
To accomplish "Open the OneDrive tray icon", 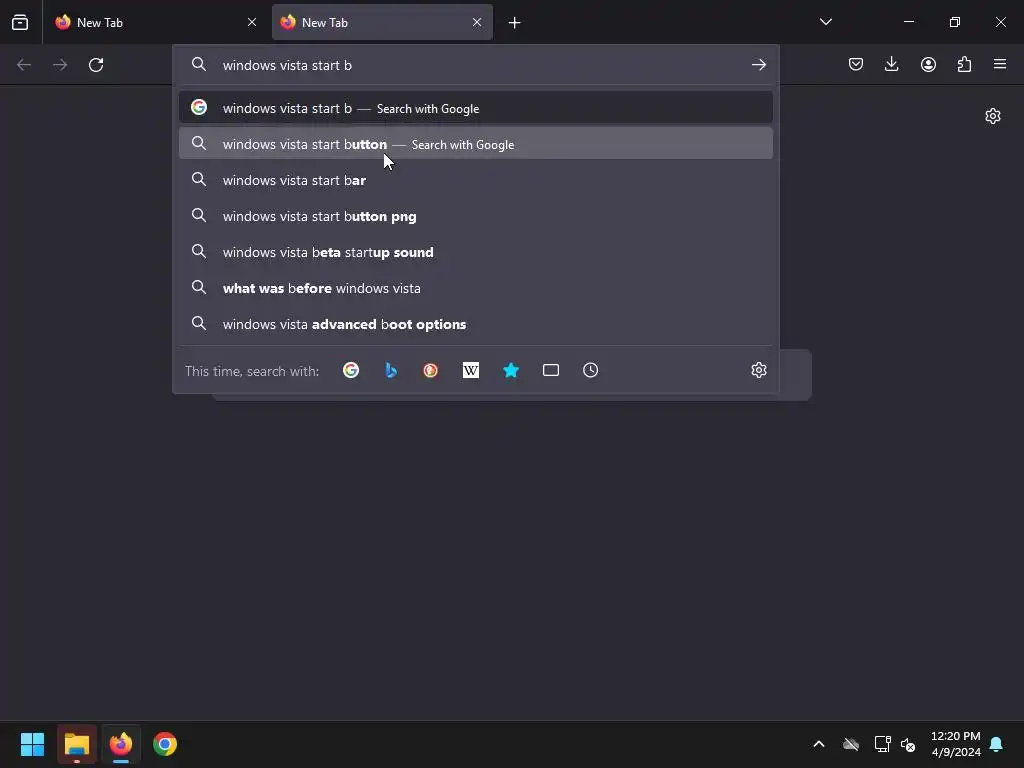I will pos(850,744).
